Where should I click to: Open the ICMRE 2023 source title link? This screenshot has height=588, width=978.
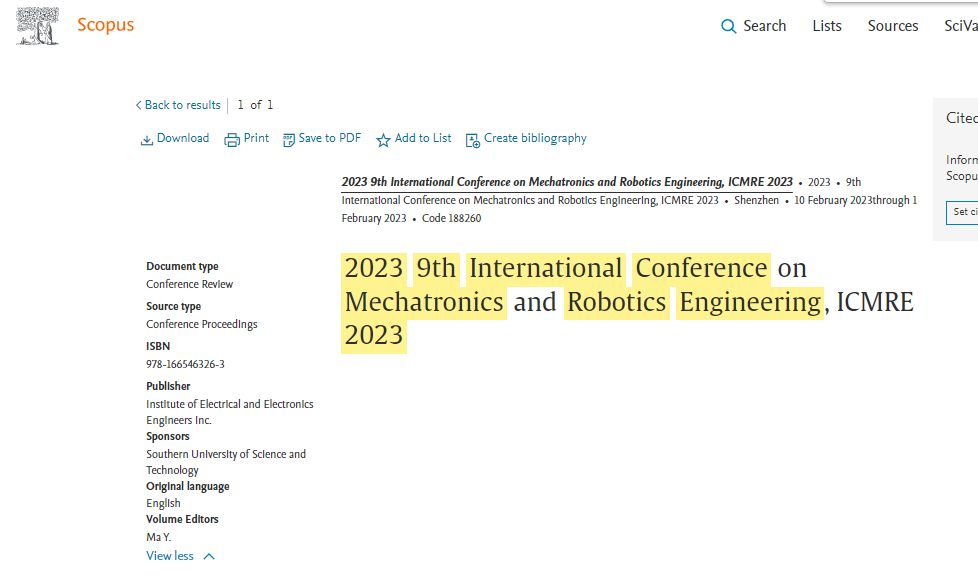coord(566,182)
